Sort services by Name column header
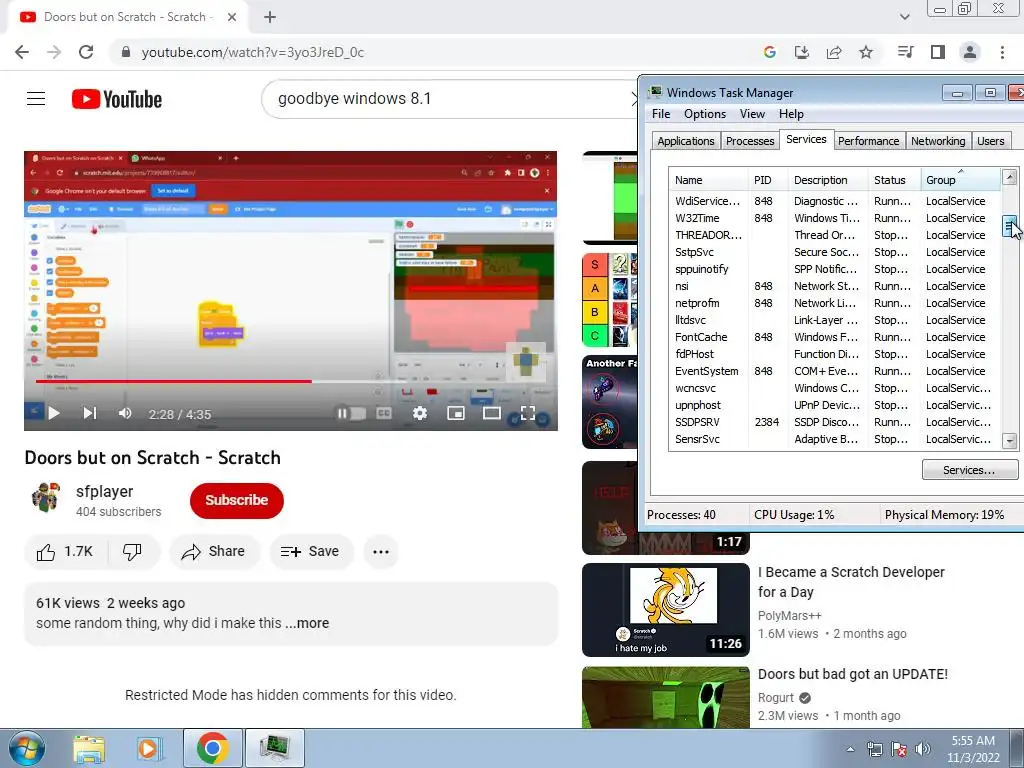The width and height of the screenshot is (1024, 768). click(709, 180)
